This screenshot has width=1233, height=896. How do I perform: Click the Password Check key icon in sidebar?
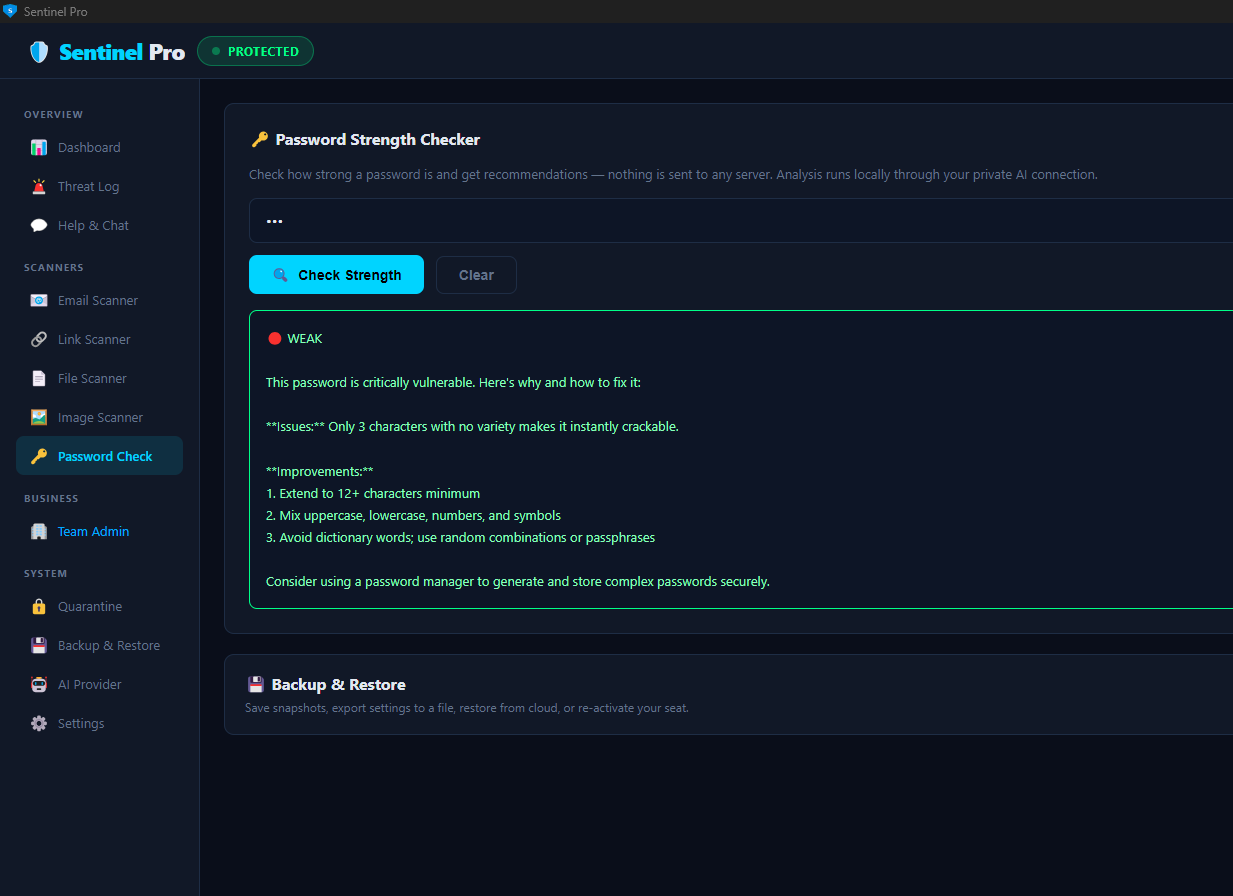pyautogui.click(x=39, y=456)
